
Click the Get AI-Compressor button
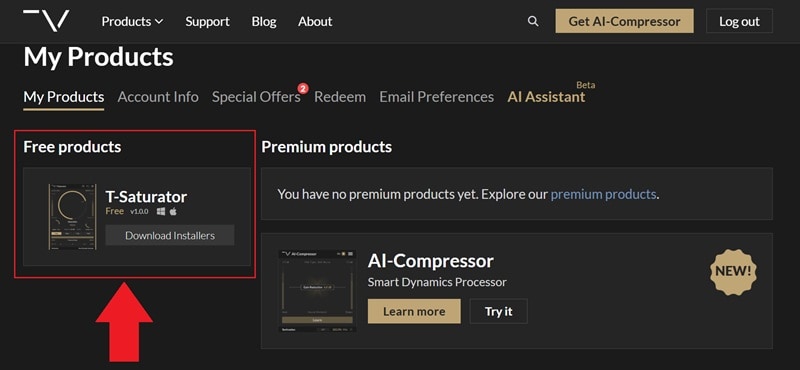(x=624, y=21)
